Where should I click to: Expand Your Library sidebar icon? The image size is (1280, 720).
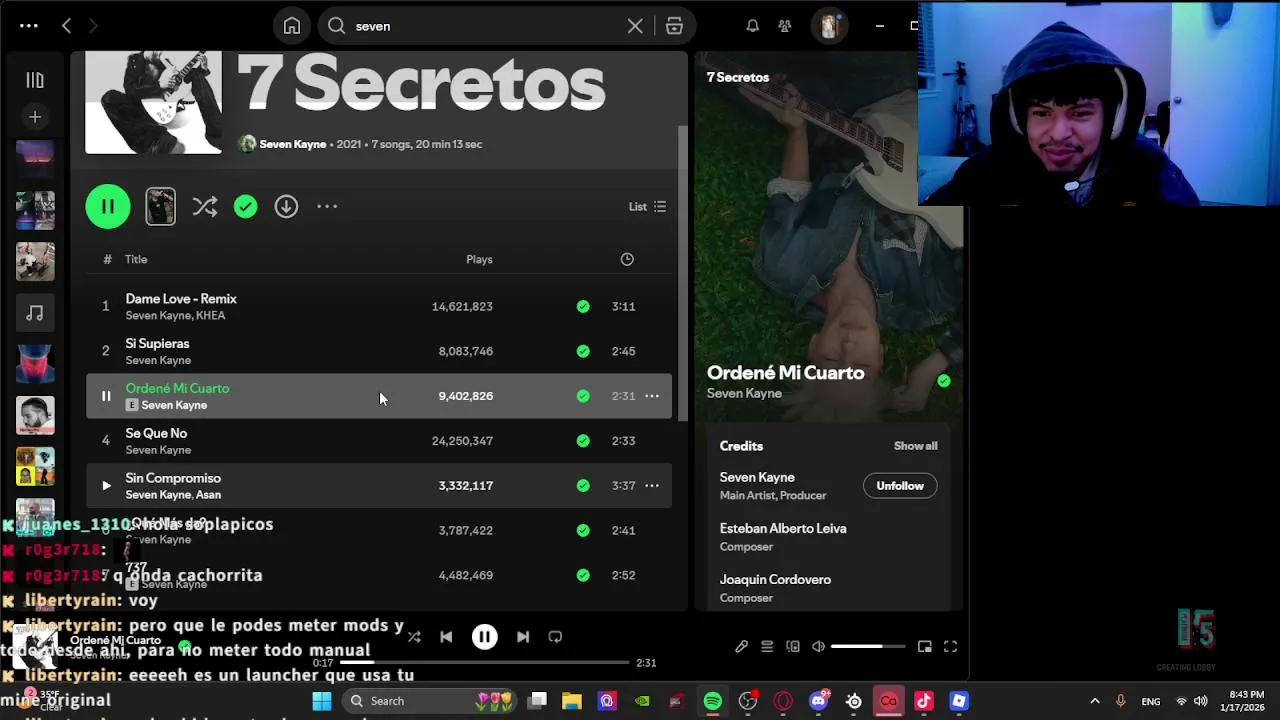click(35, 80)
